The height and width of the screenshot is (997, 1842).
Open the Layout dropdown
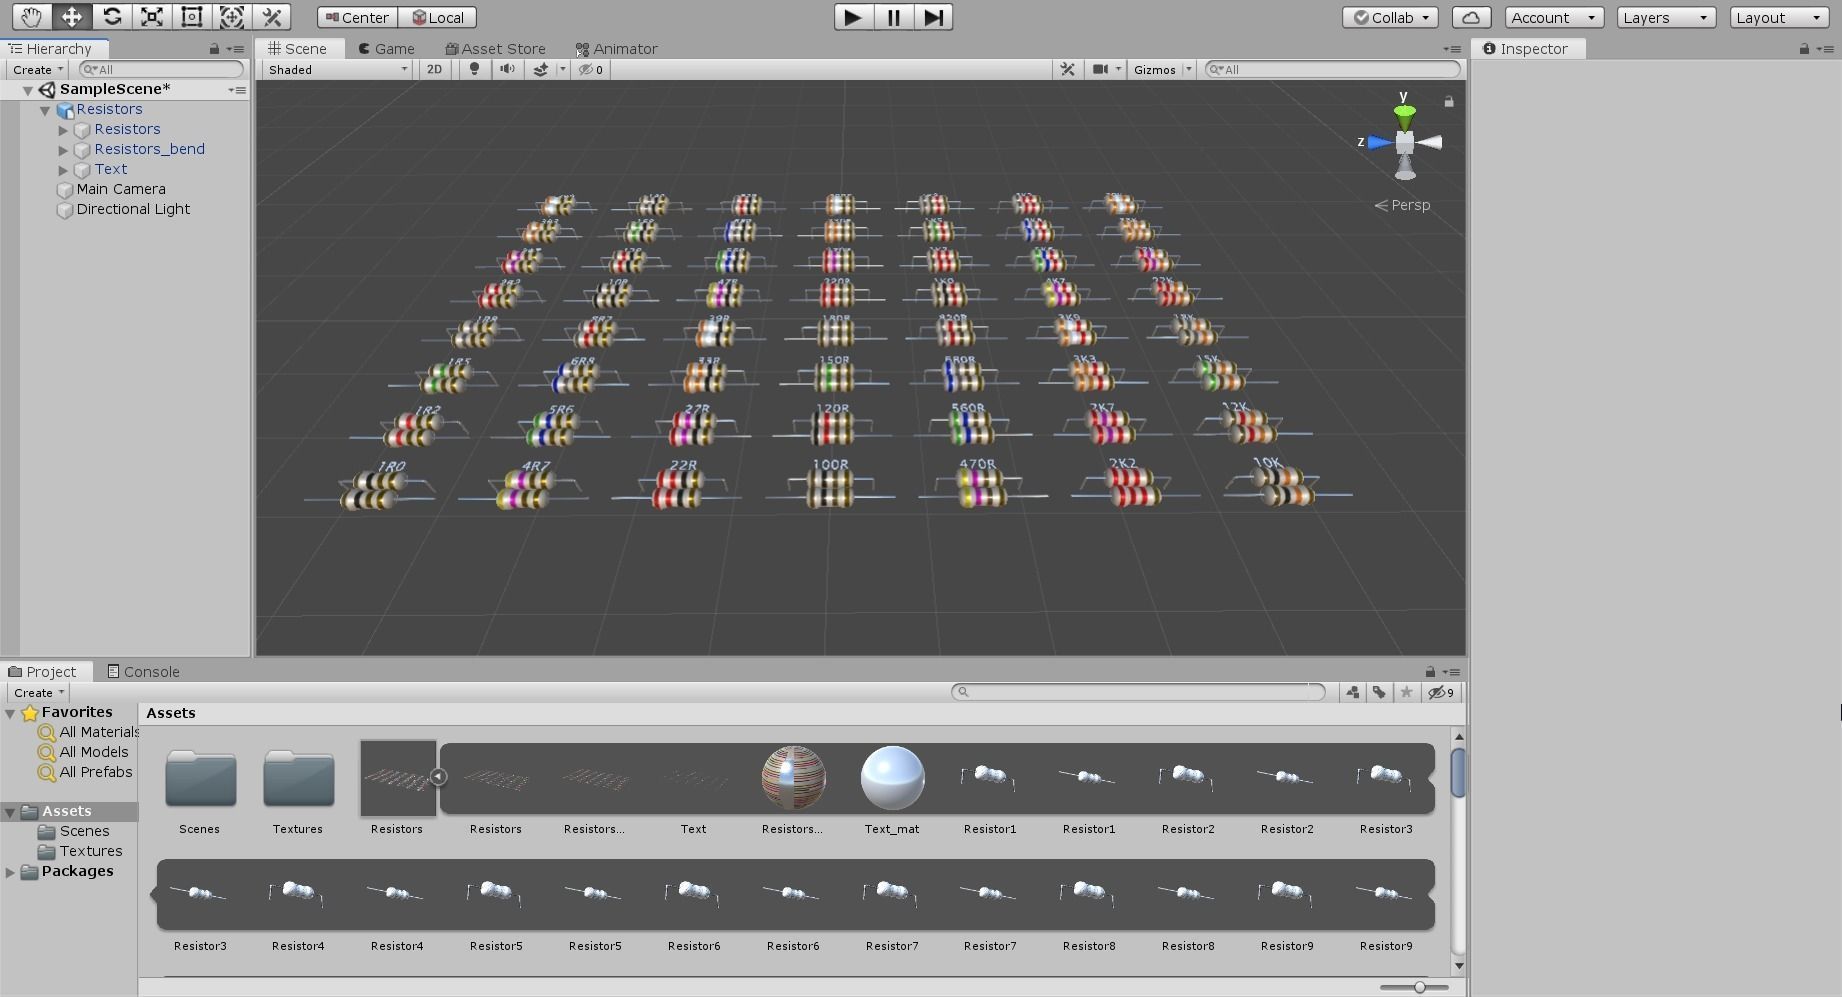[1779, 17]
